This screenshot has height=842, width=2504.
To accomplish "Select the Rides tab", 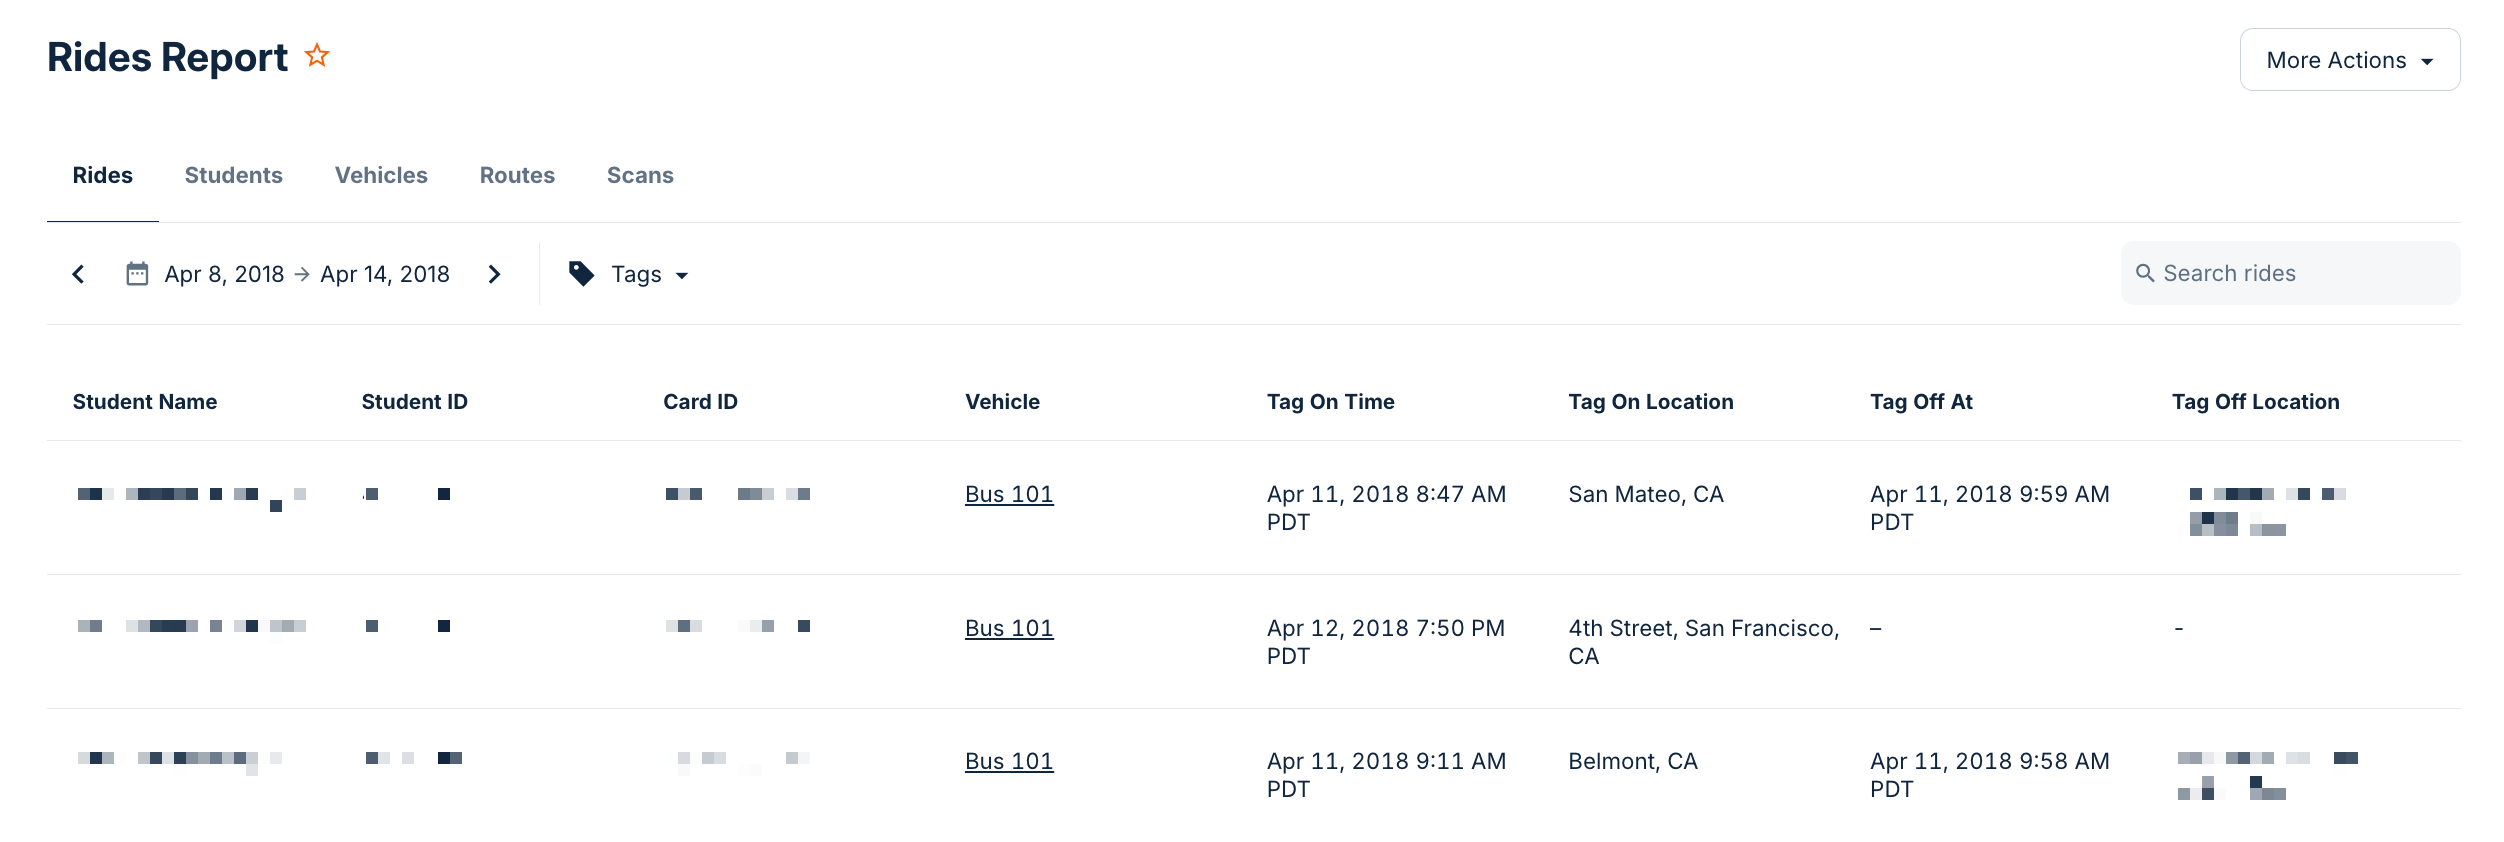I will [x=103, y=175].
